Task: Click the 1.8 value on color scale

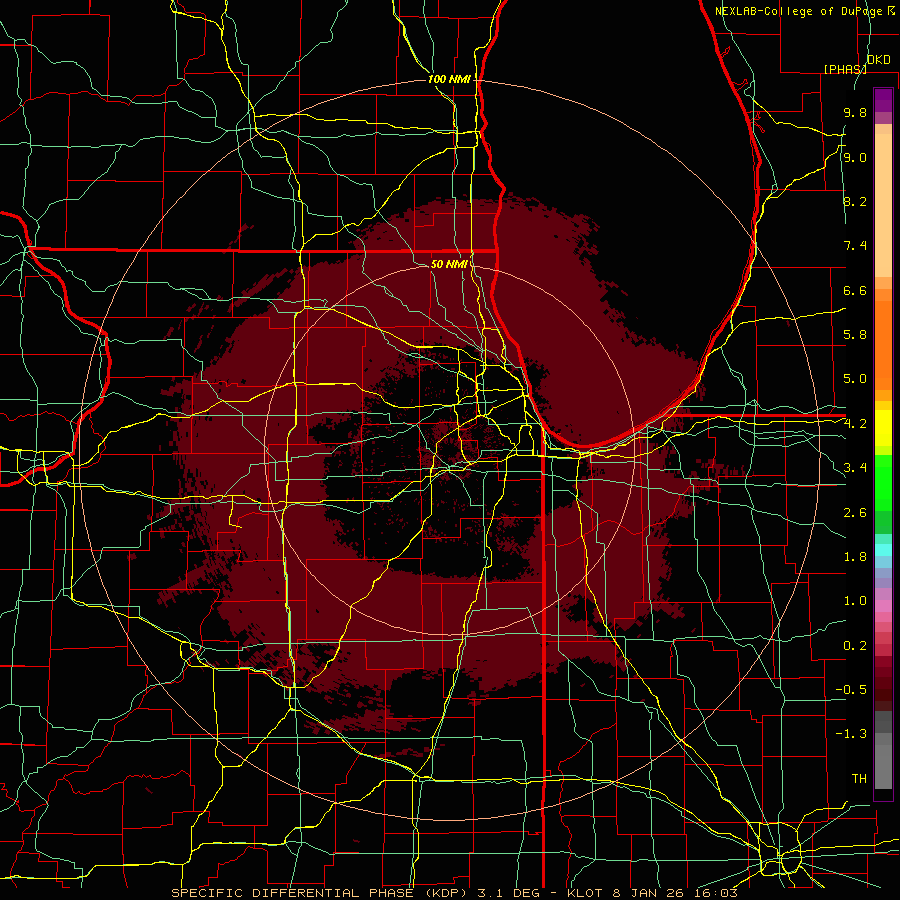Action: pyautogui.click(x=855, y=556)
